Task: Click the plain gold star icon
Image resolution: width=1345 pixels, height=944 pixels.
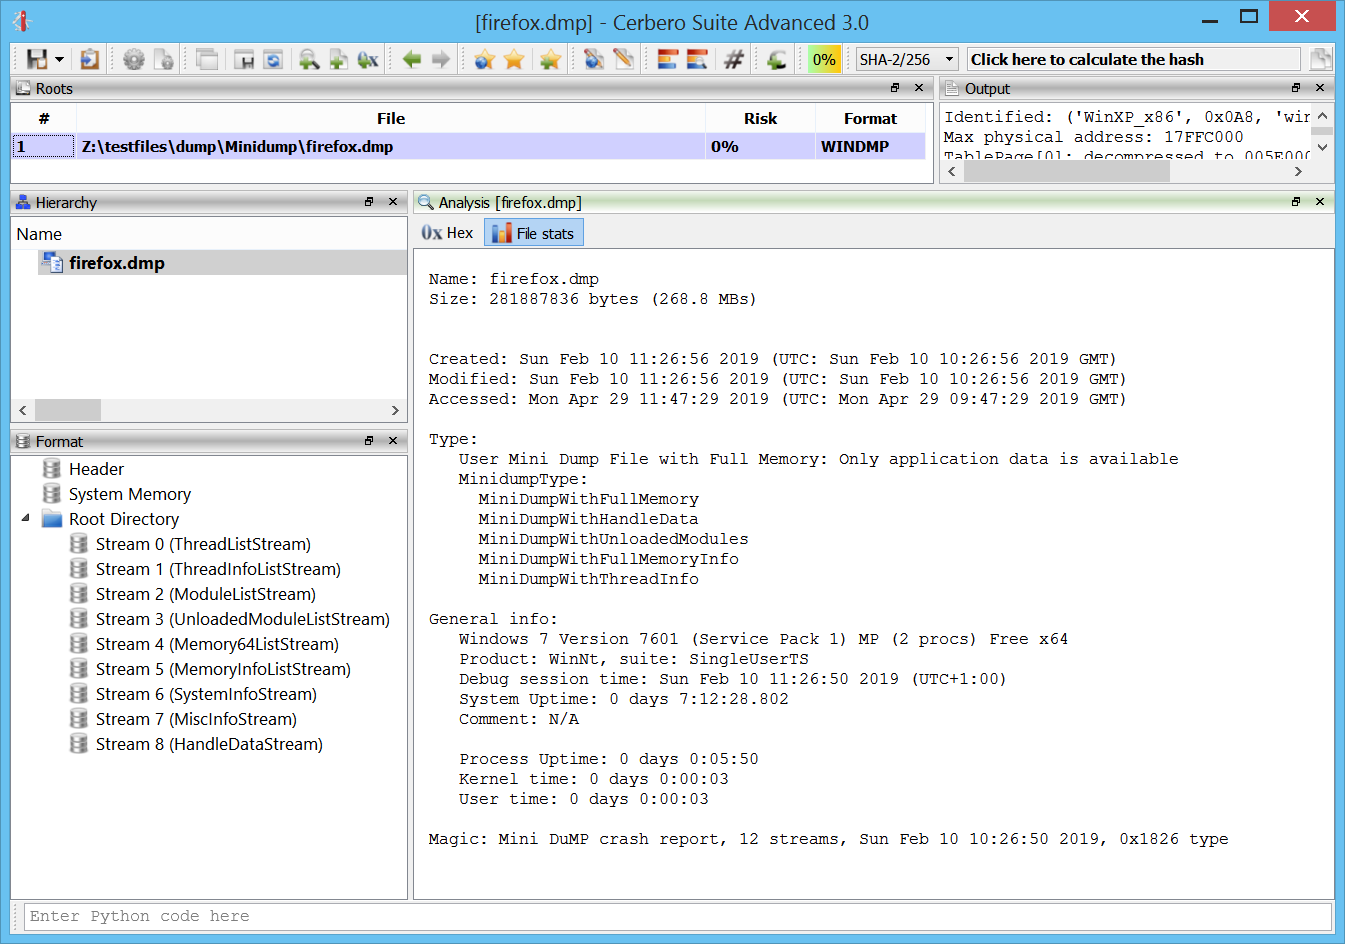Action: coord(514,60)
